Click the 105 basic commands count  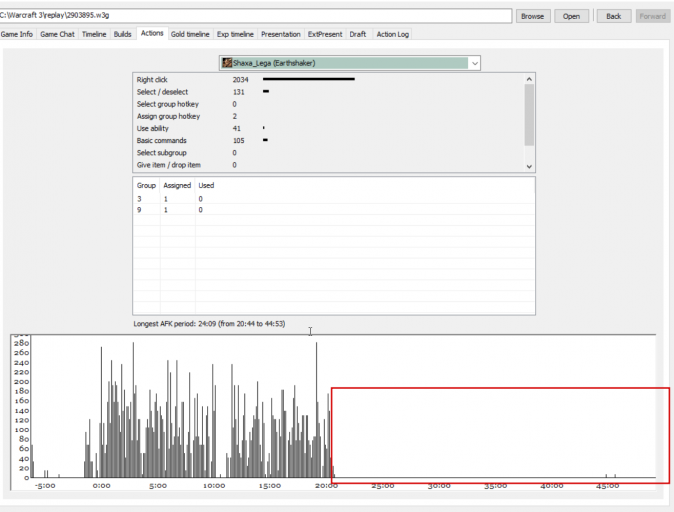pyautogui.click(x=238, y=141)
